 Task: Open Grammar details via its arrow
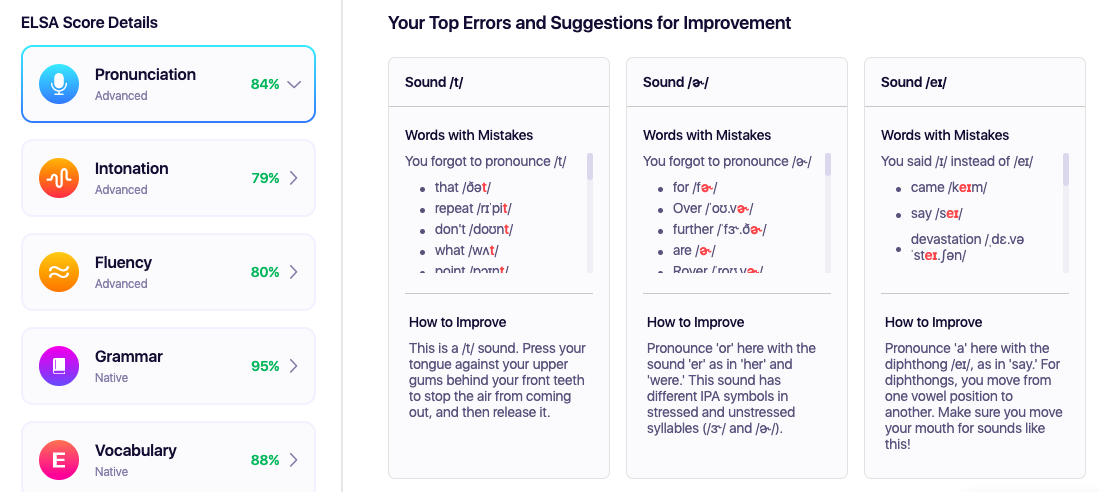click(294, 366)
